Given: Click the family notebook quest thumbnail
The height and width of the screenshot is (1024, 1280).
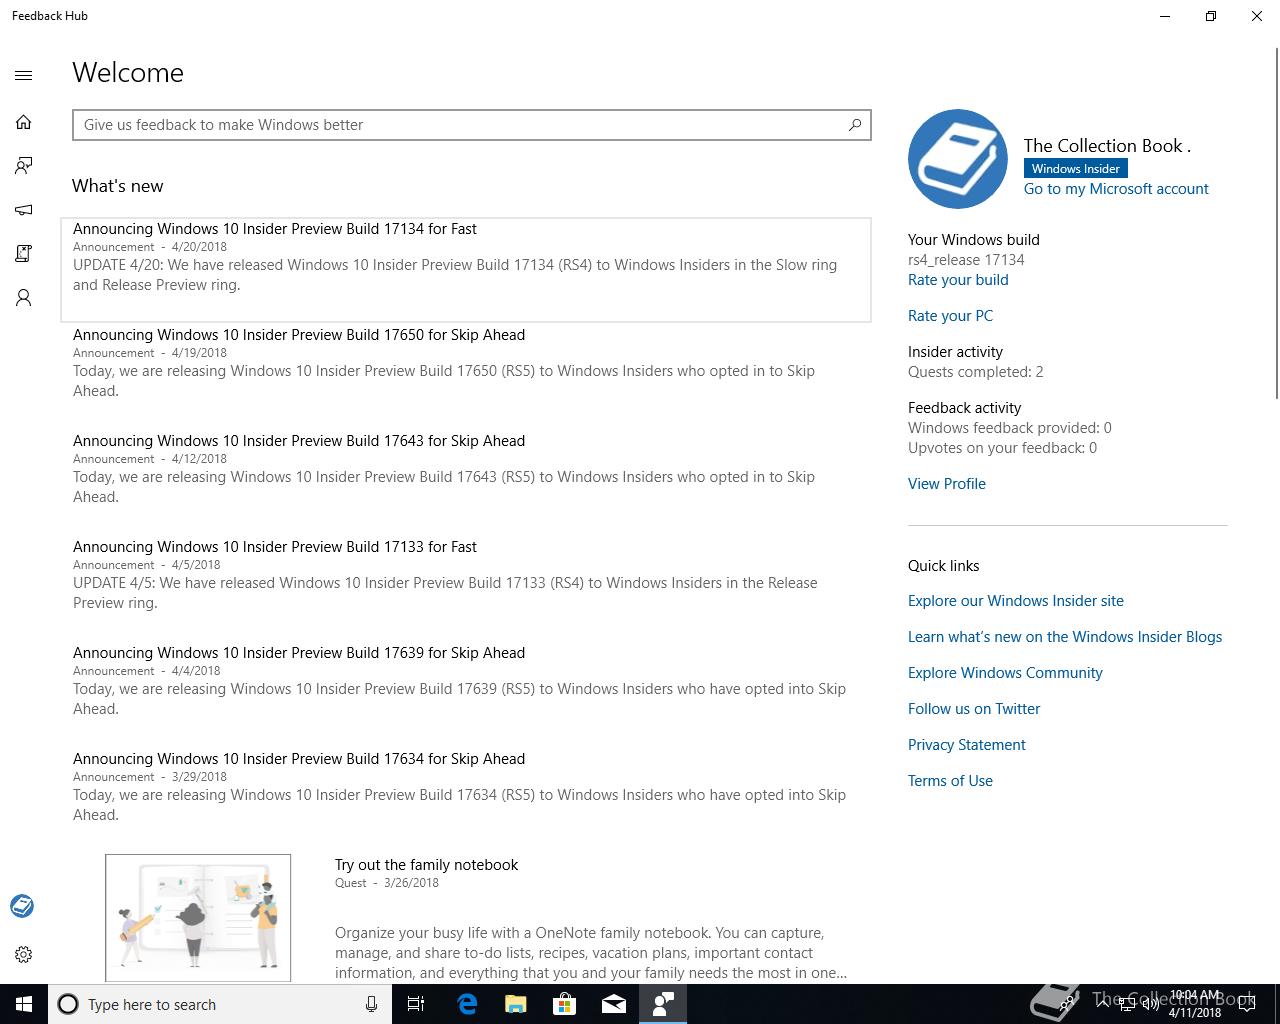Looking at the screenshot, I should tap(198, 918).
